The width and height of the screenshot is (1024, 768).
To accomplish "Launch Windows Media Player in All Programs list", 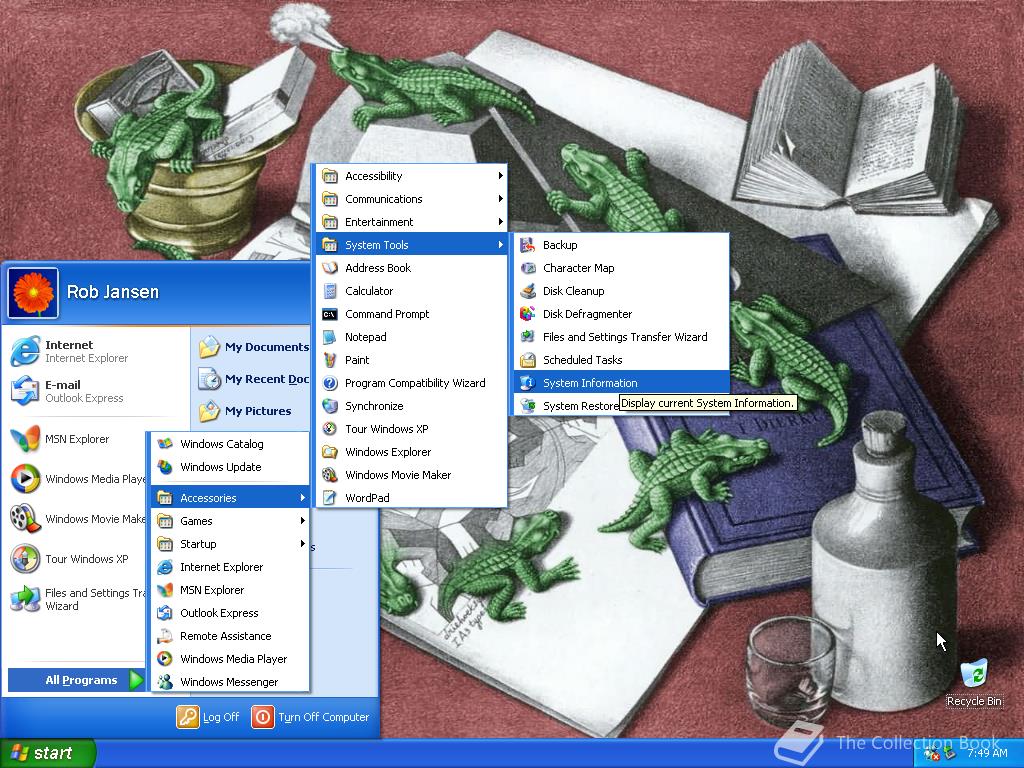I will click(230, 658).
